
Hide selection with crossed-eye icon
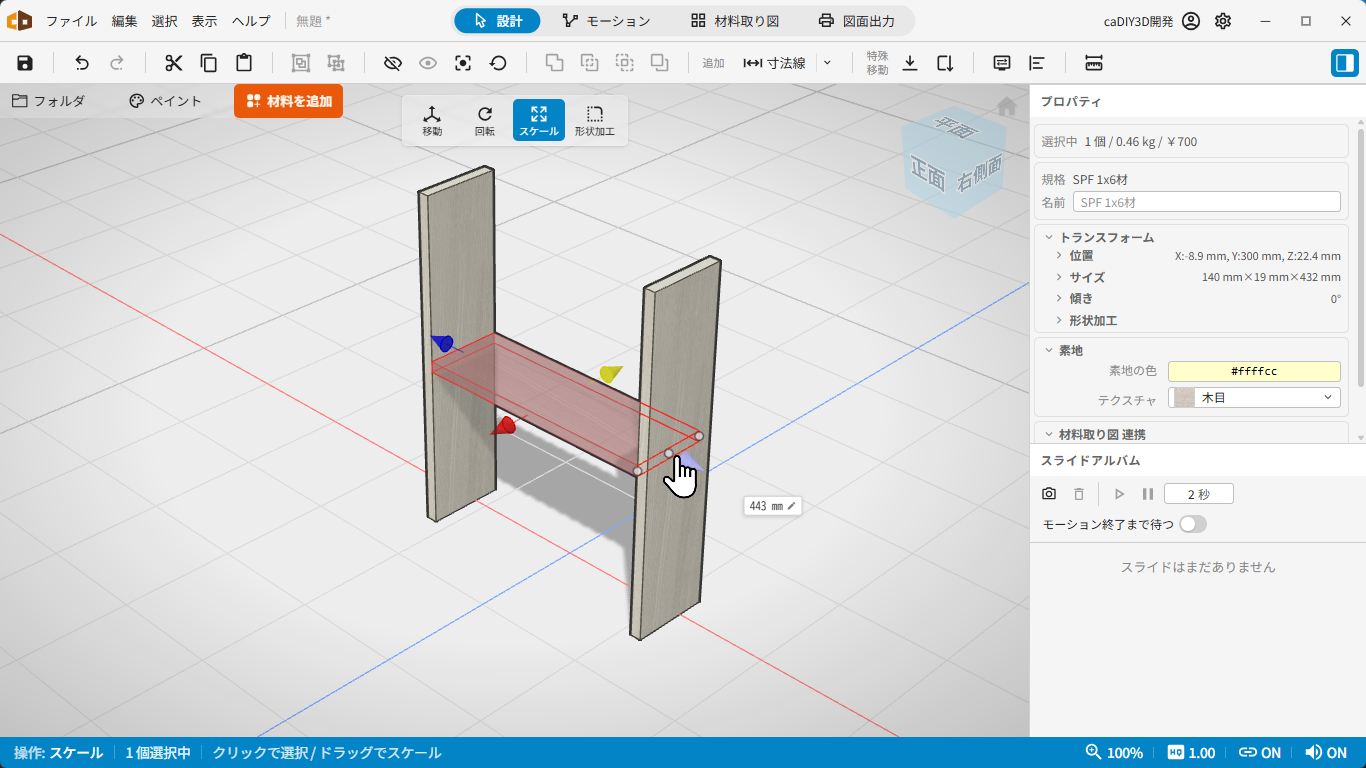[393, 63]
